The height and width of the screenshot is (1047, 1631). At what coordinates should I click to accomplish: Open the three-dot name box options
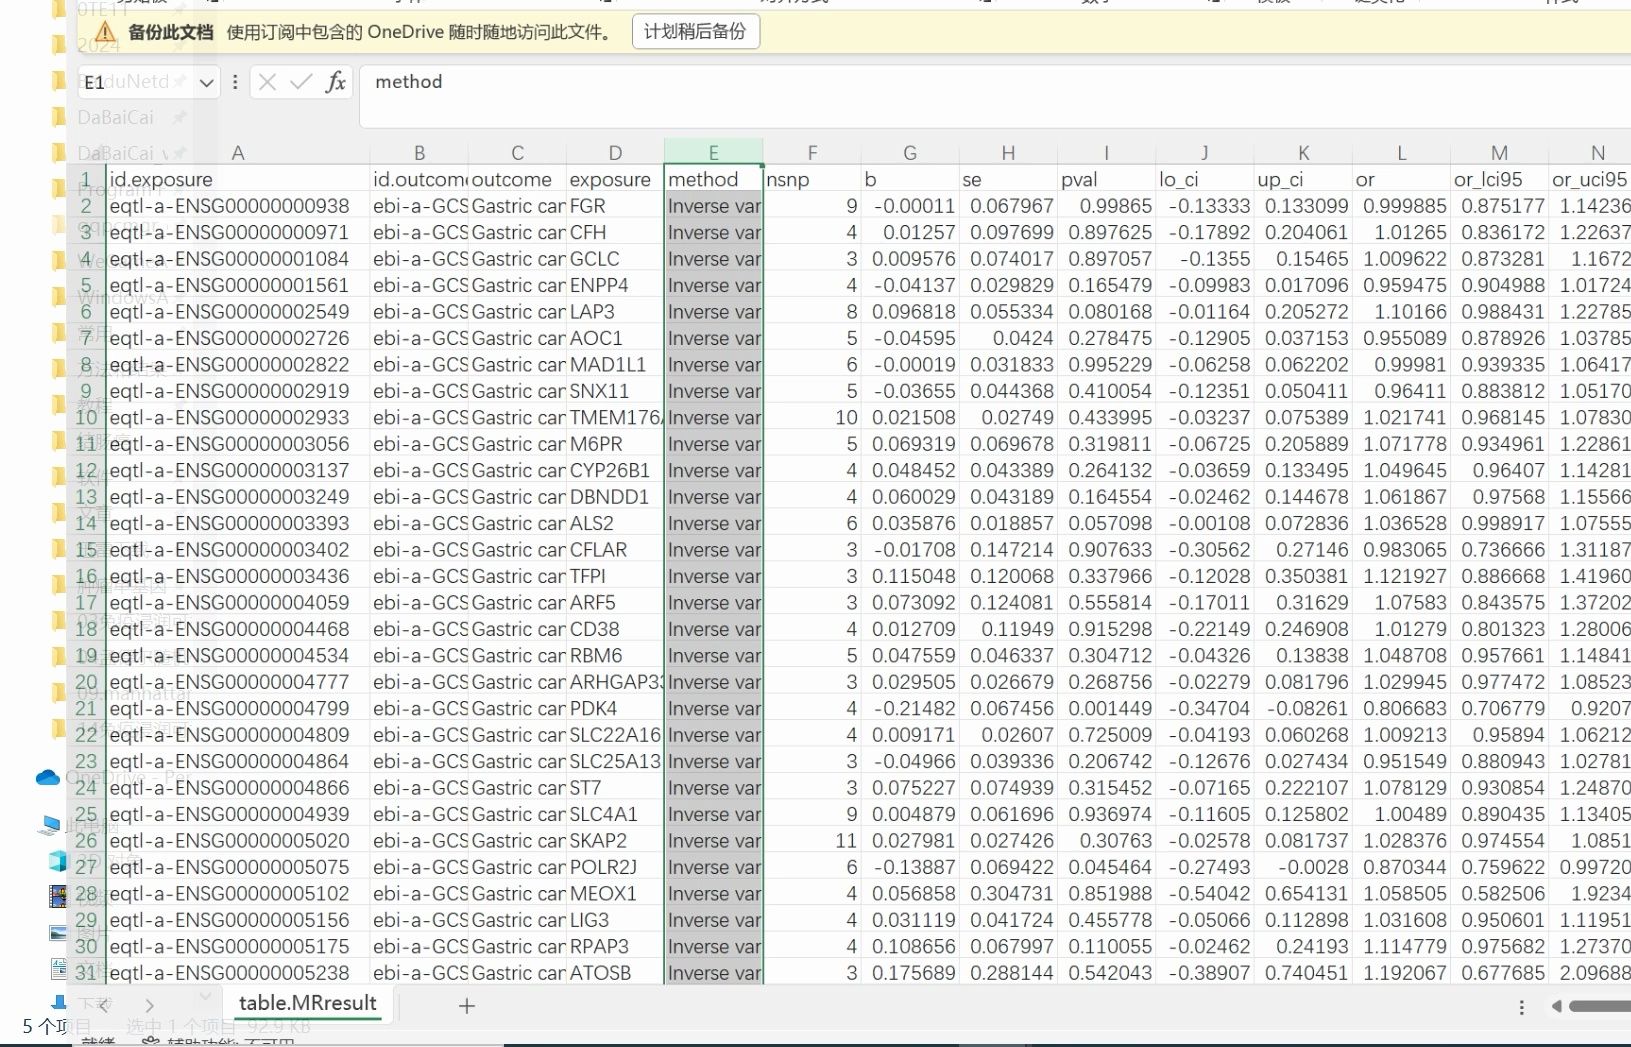[x=235, y=82]
